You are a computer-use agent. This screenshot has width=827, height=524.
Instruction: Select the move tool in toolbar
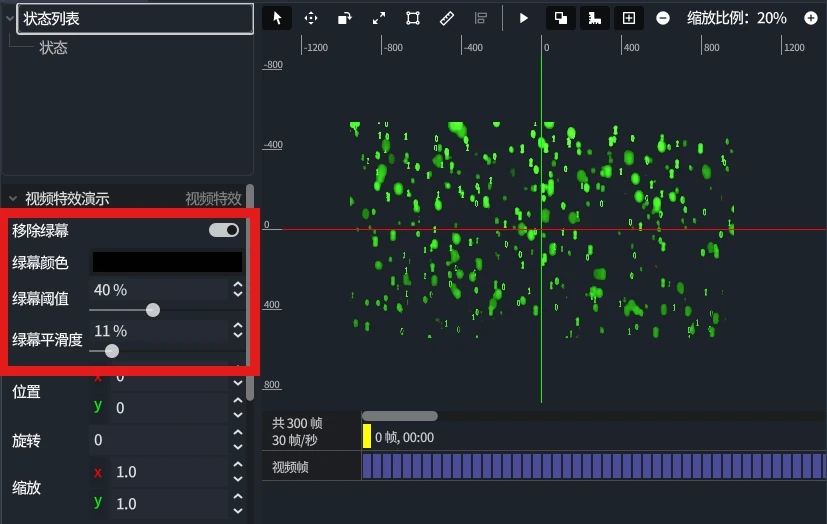(x=311, y=18)
